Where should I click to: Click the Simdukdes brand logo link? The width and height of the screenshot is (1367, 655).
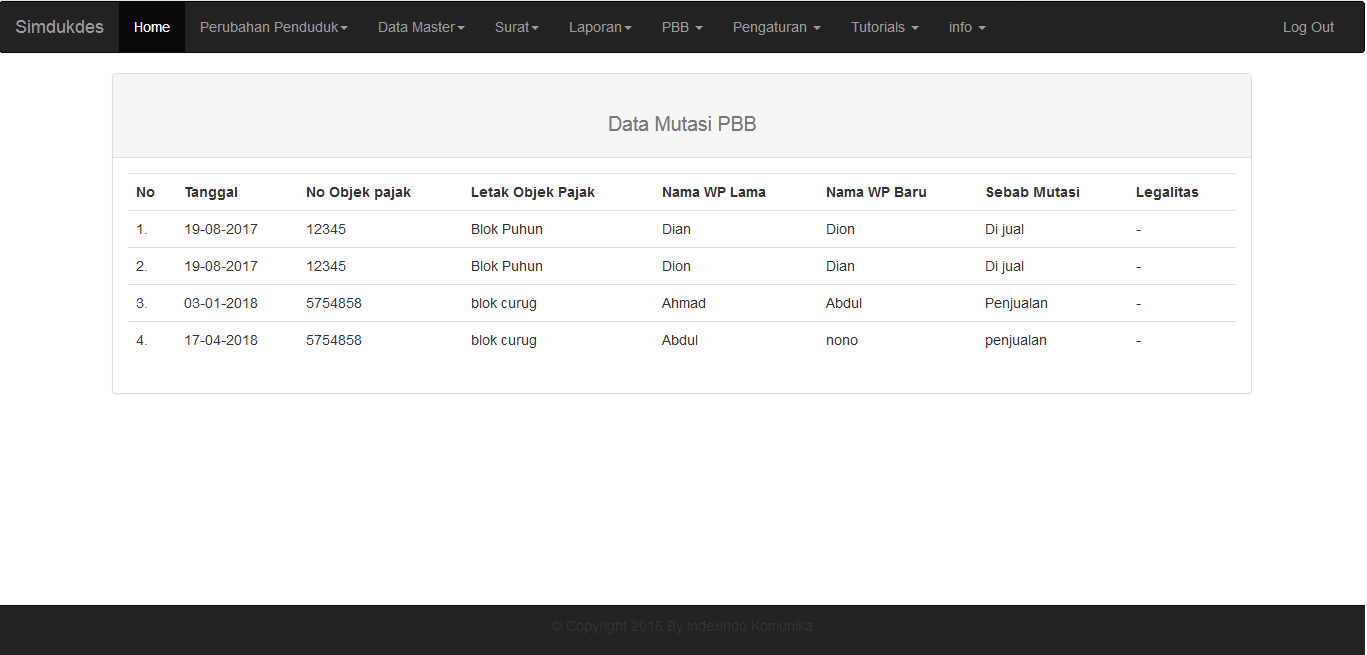pos(60,27)
